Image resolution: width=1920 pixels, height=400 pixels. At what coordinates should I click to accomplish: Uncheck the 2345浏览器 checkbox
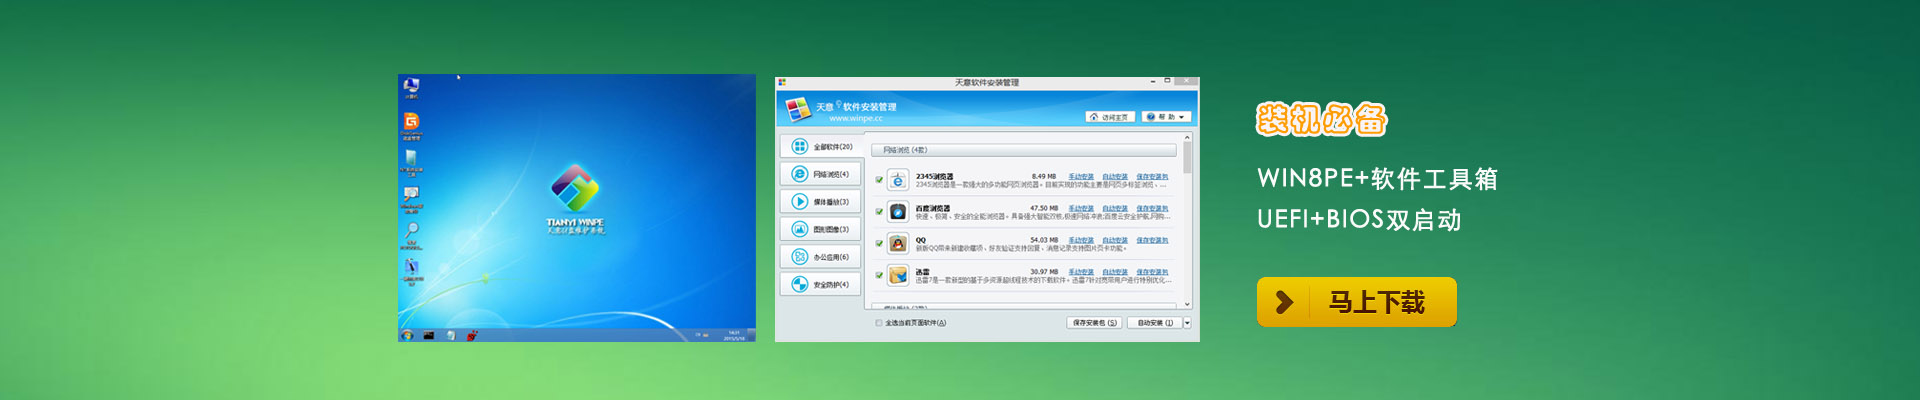coord(879,180)
